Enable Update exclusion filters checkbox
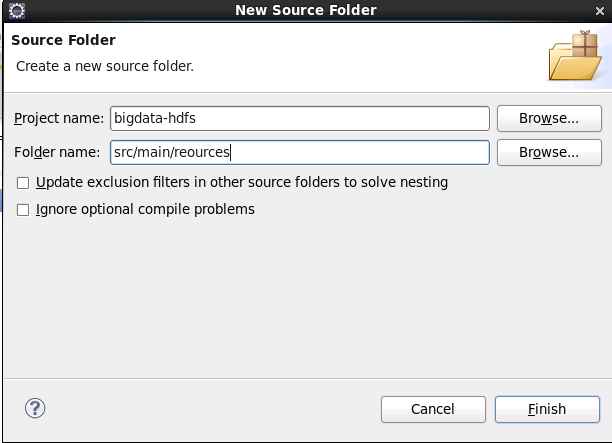This screenshot has width=612, height=443. [x=23, y=183]
